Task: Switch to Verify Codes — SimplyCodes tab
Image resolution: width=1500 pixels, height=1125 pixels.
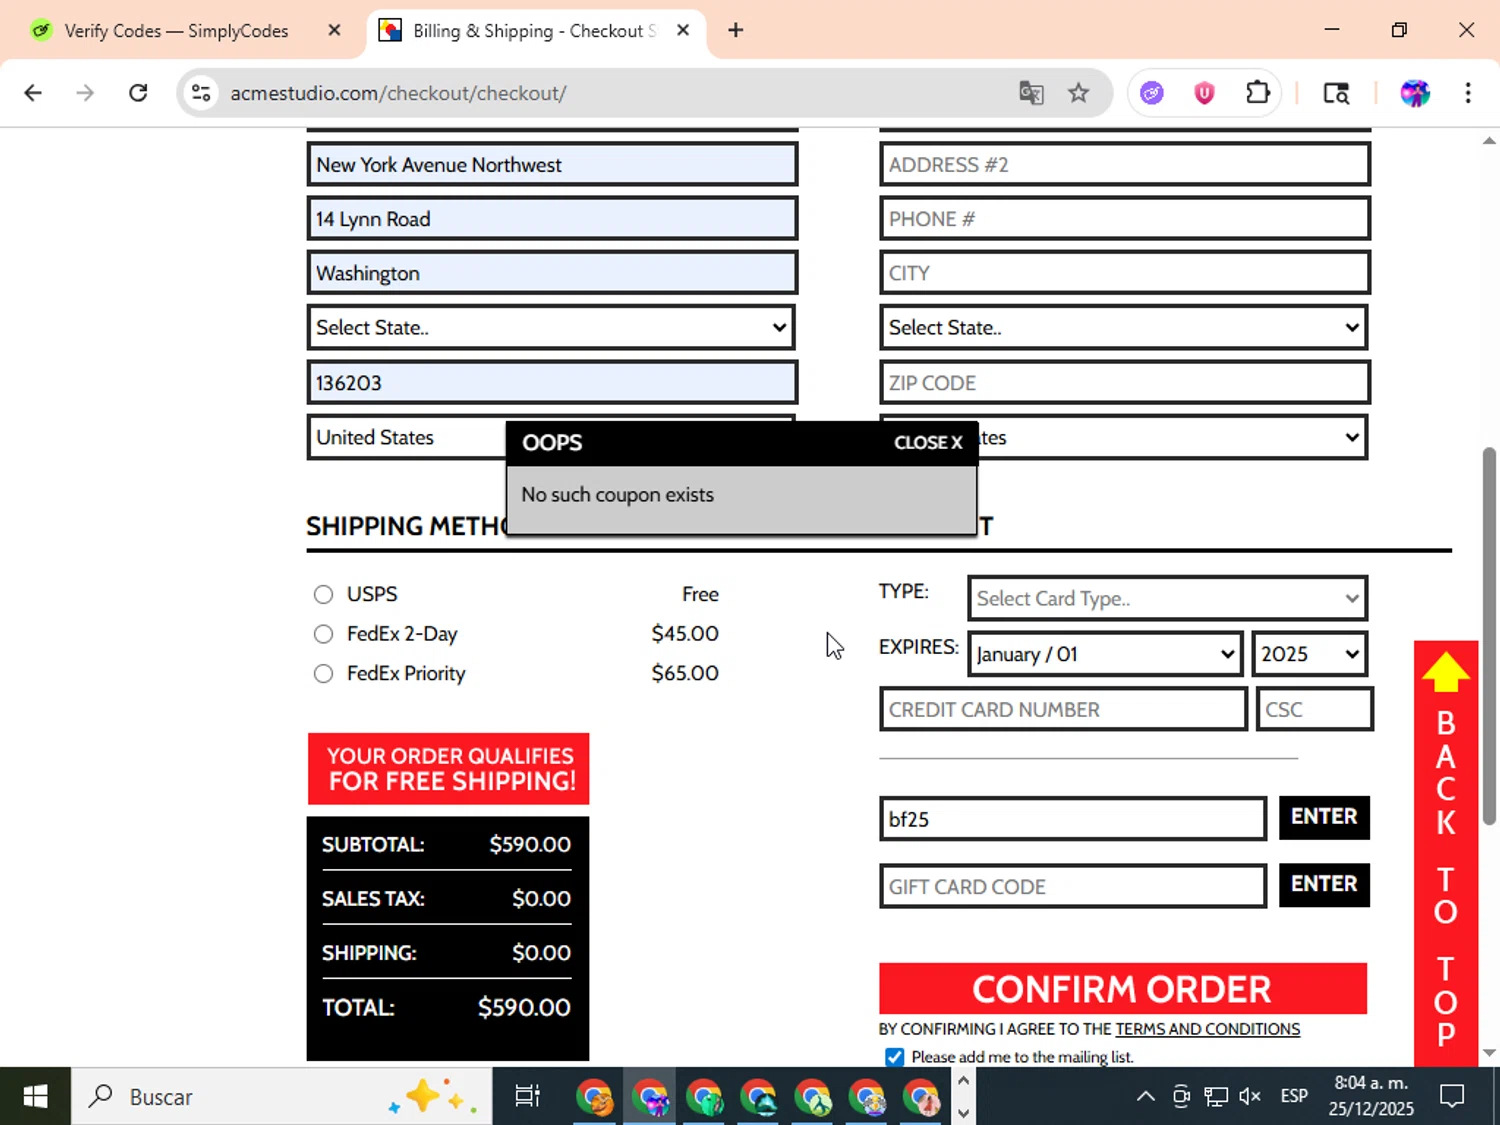Action: [x=176, y=31]
